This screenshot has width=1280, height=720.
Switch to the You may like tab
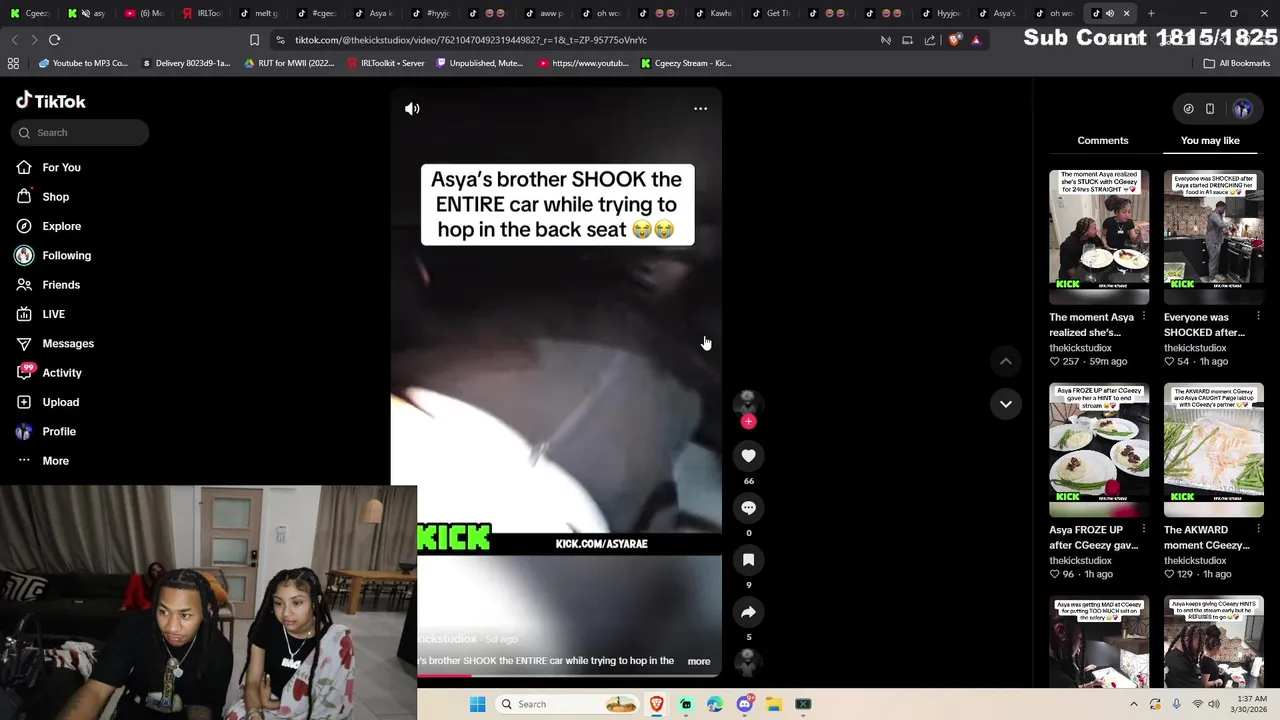[1210, 140]
